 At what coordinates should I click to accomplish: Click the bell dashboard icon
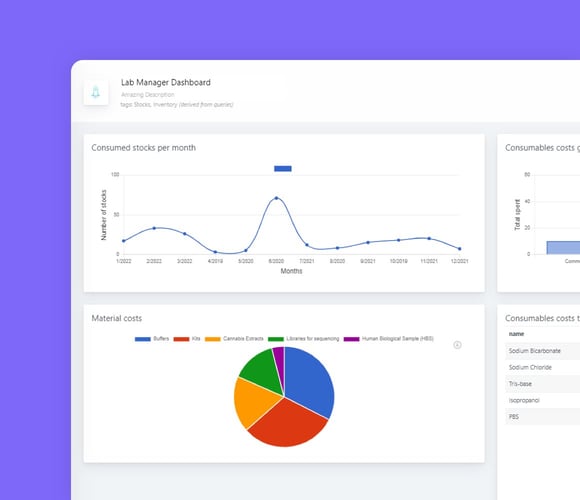point(96,92)
